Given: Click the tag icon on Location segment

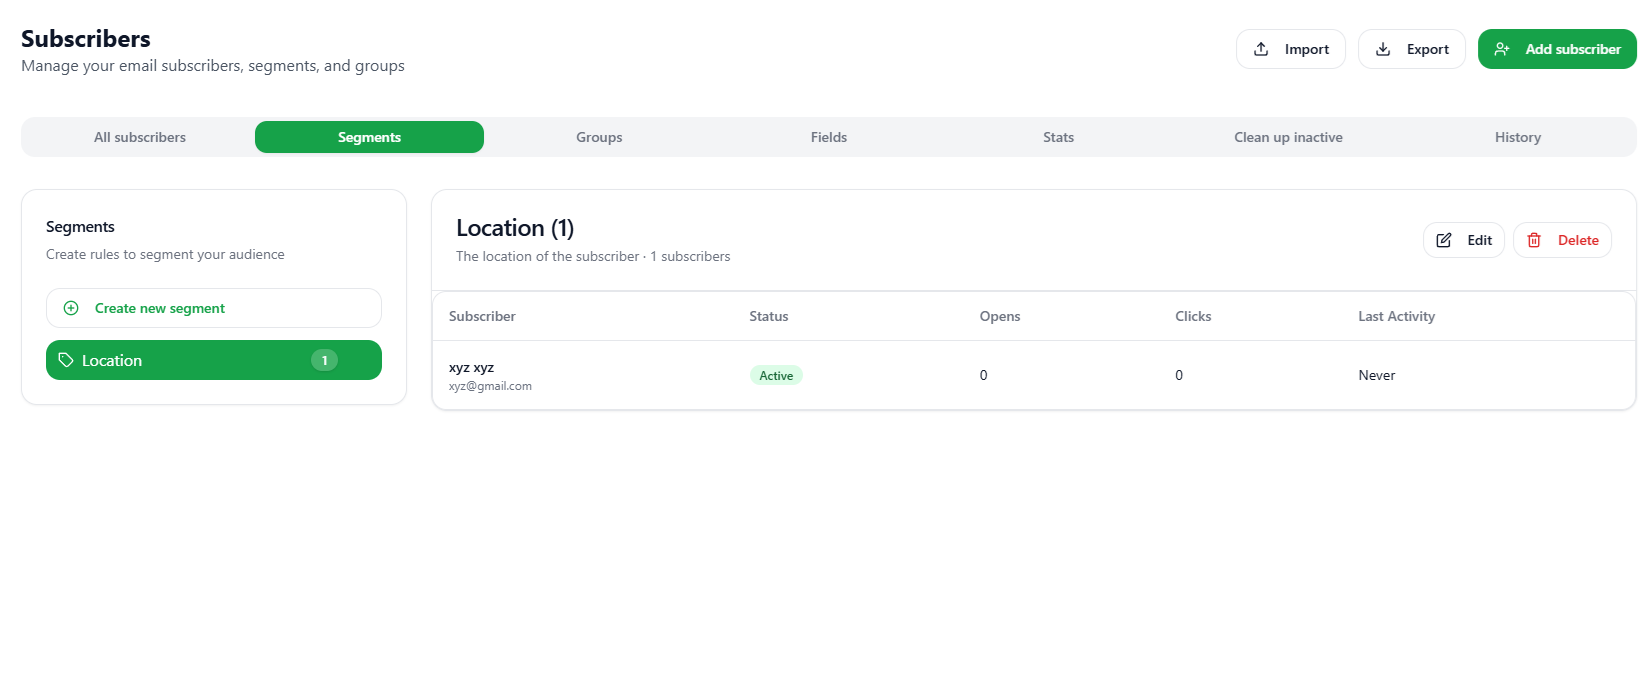Looking at the screenshot, I should click(x=66, y=360).
